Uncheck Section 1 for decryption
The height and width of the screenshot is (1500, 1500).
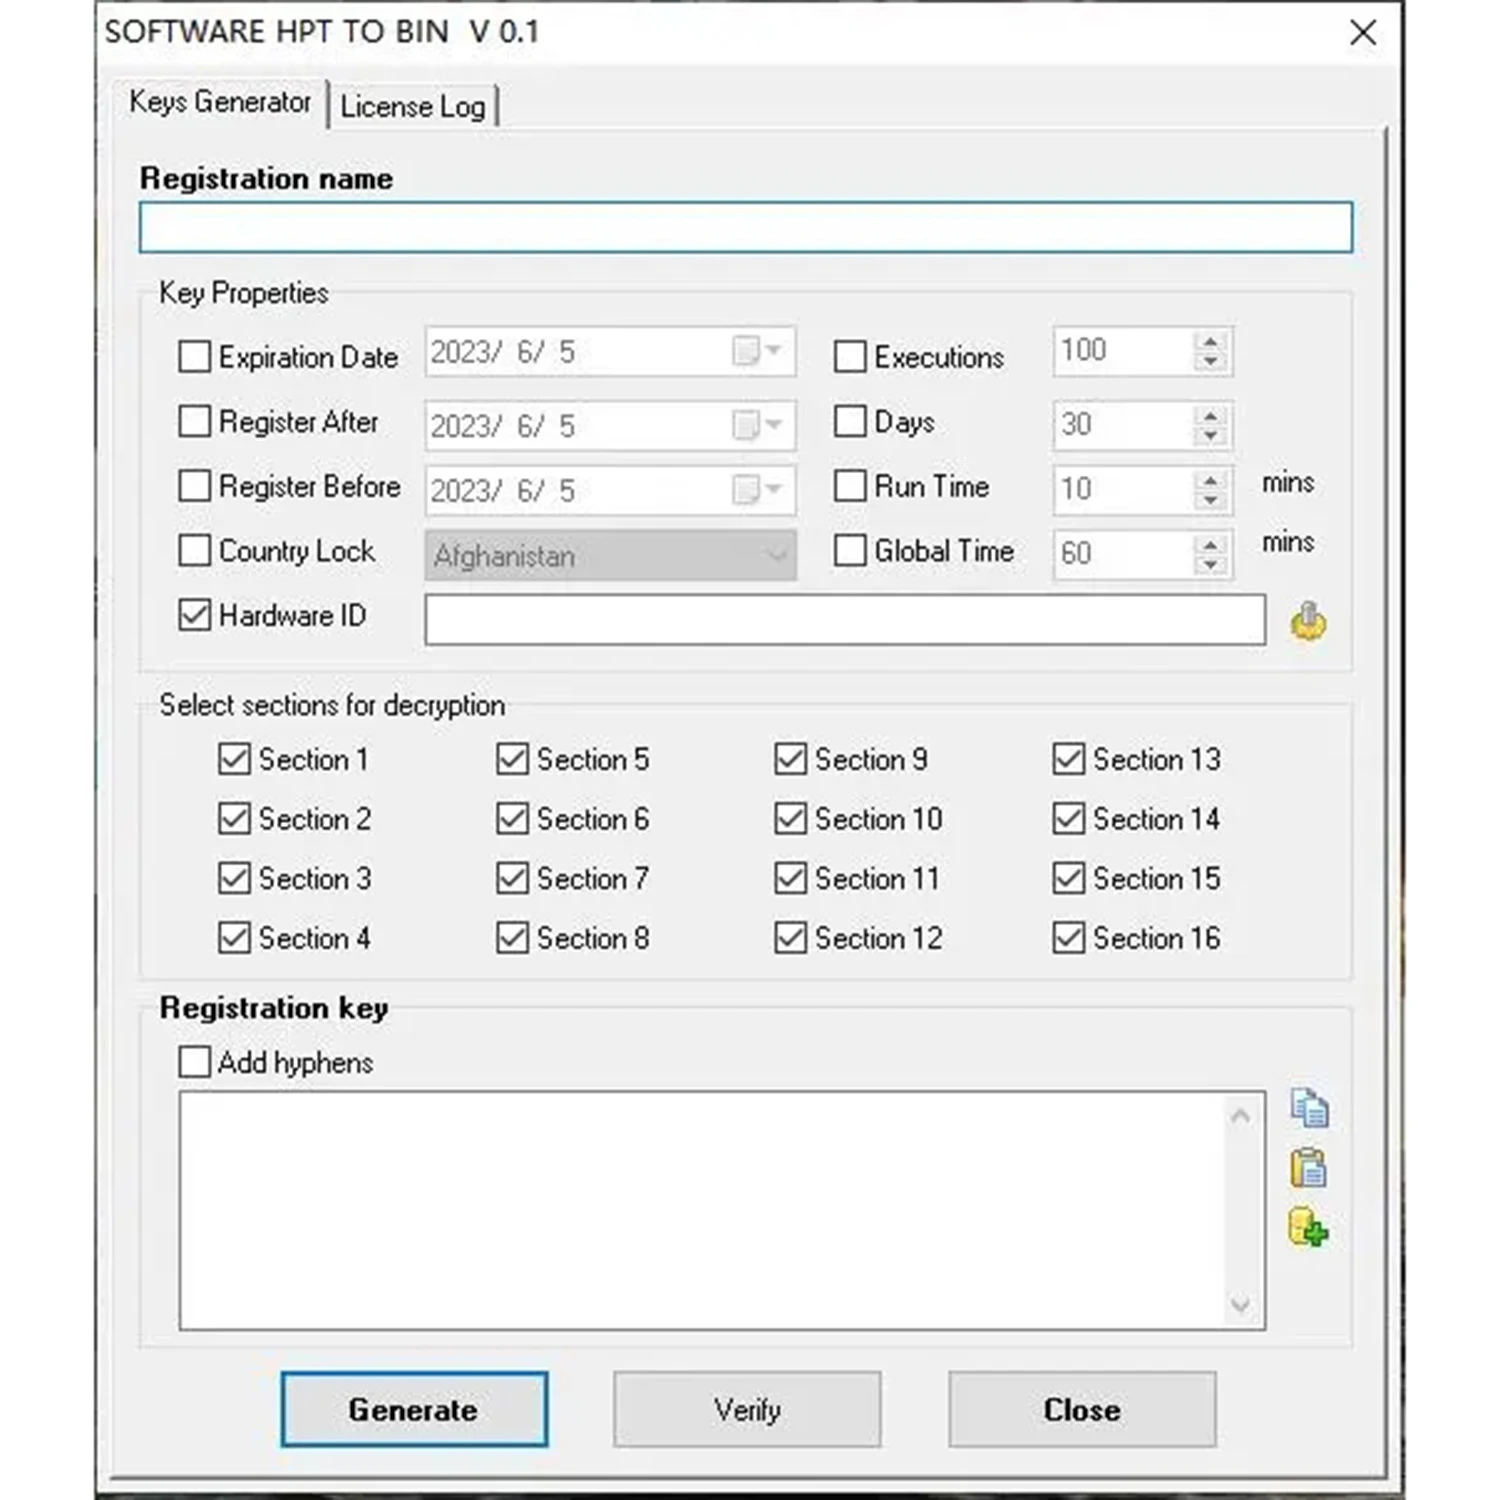pos(234,759)
